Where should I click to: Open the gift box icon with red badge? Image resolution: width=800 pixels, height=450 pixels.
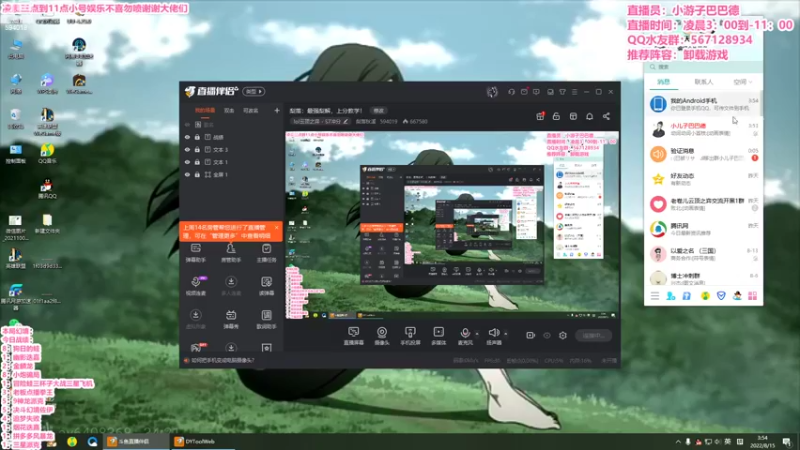540,116
